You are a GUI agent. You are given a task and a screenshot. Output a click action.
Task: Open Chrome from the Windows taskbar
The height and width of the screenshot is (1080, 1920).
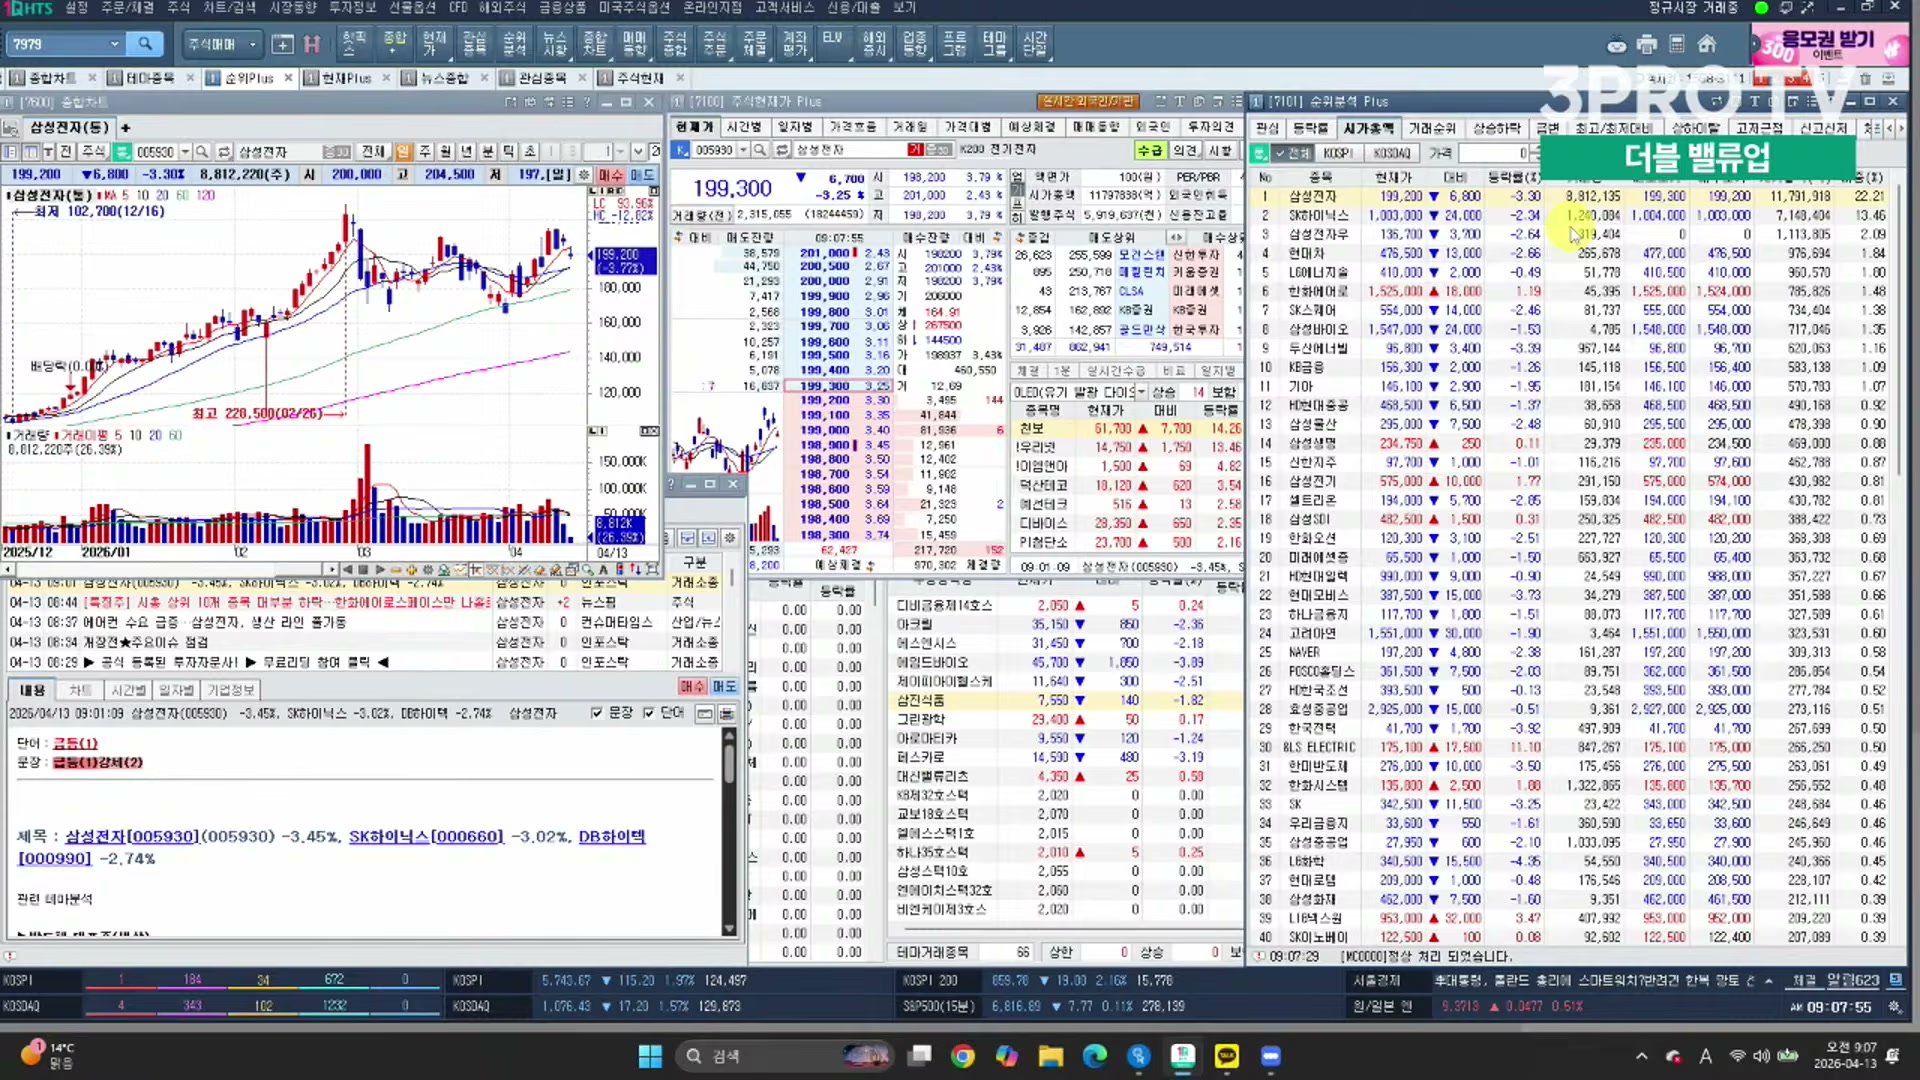pos(962,1056)
